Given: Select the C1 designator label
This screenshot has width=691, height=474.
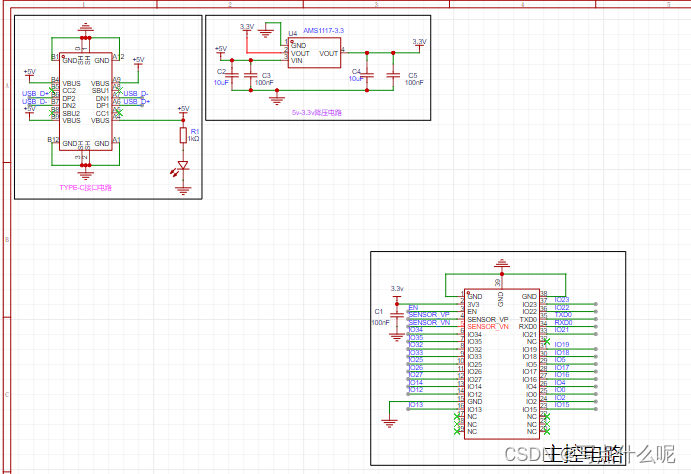Looking at the screenshot, I should tap(379, 311).
